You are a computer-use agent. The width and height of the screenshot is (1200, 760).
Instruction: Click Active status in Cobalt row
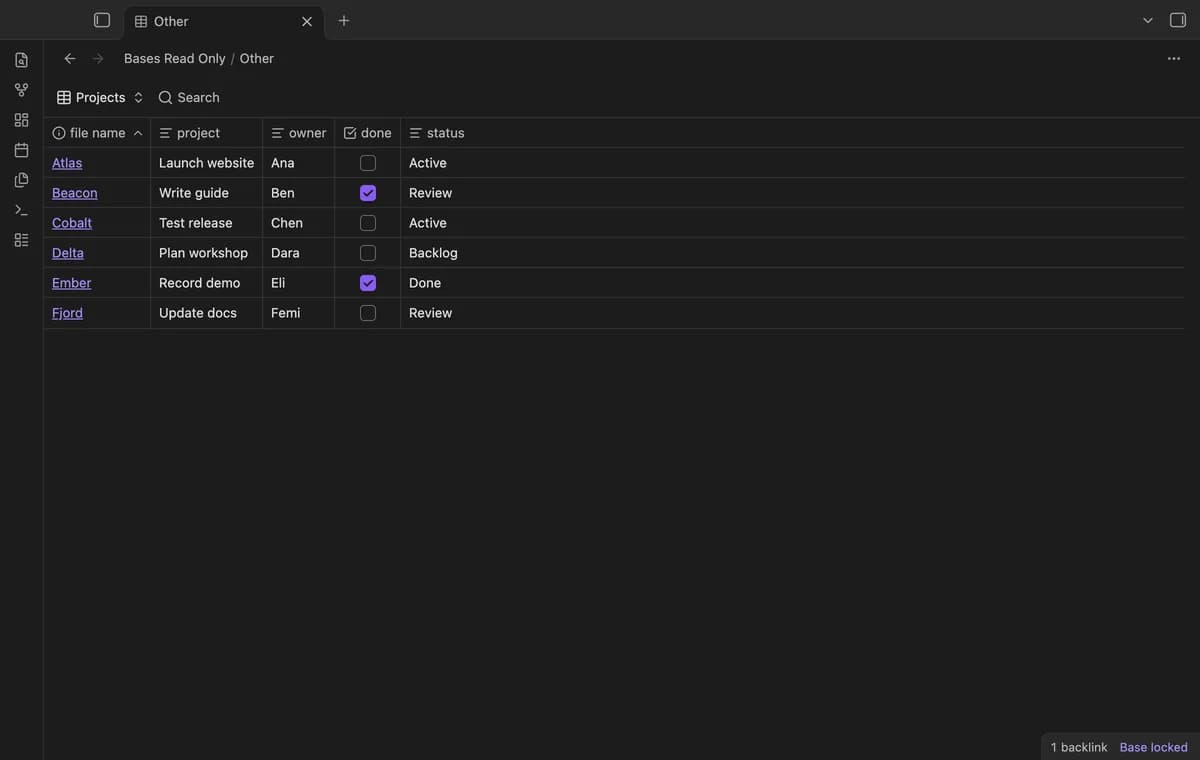pyautogui.click(x=428, y=223)
